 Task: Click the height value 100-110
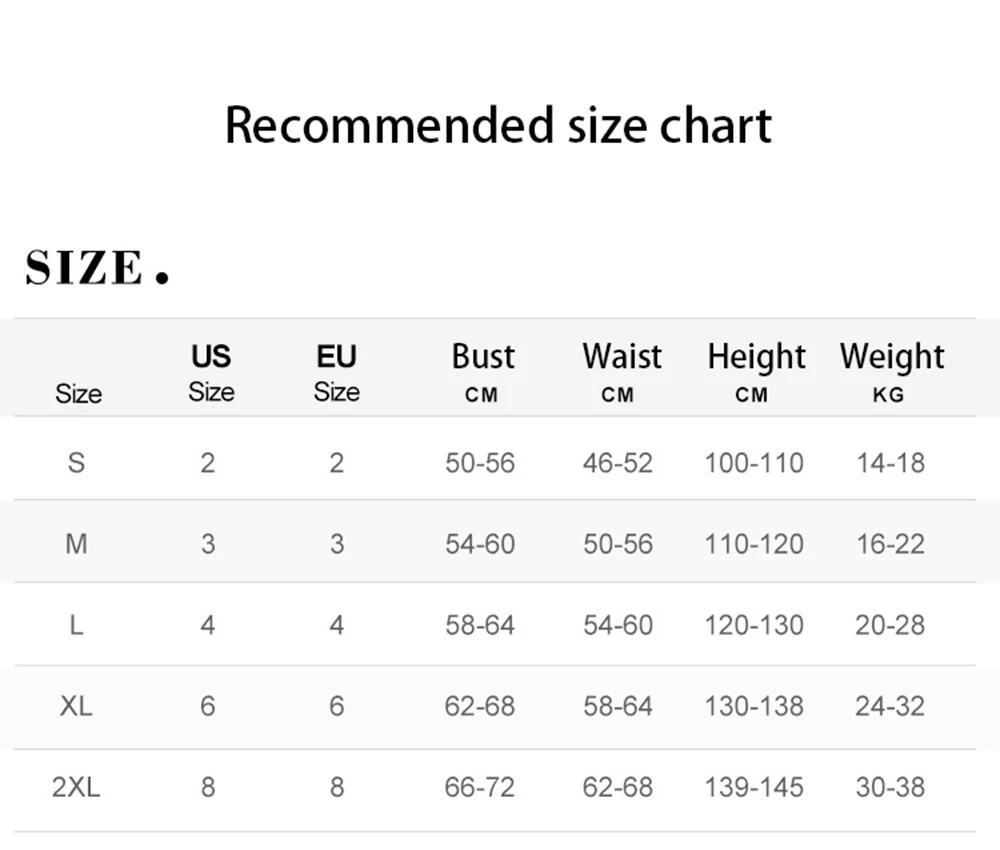(x=754, y=463)
